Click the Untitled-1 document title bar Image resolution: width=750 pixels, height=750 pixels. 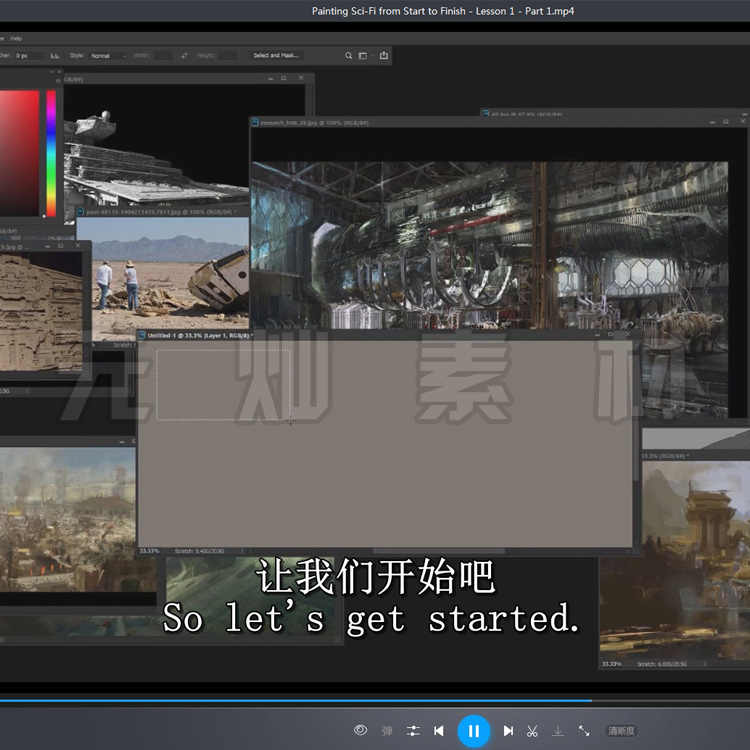(385, 335)
